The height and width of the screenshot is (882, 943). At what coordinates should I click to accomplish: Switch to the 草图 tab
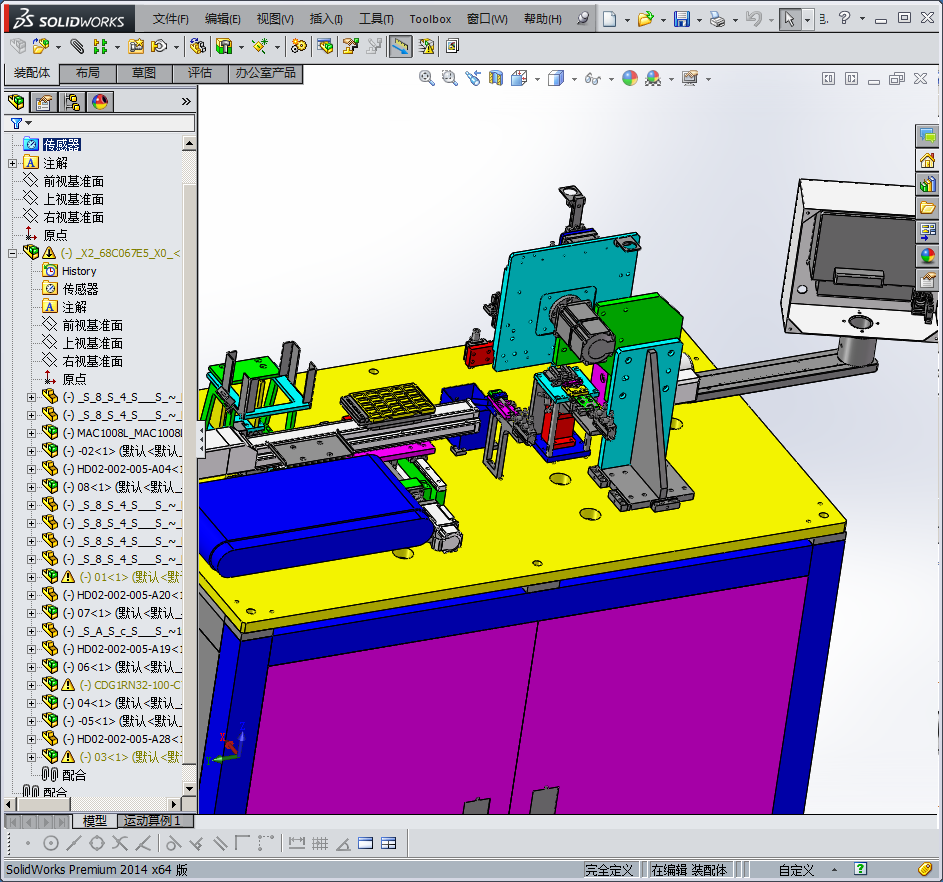pyautogui.click(x=144, y=73)
